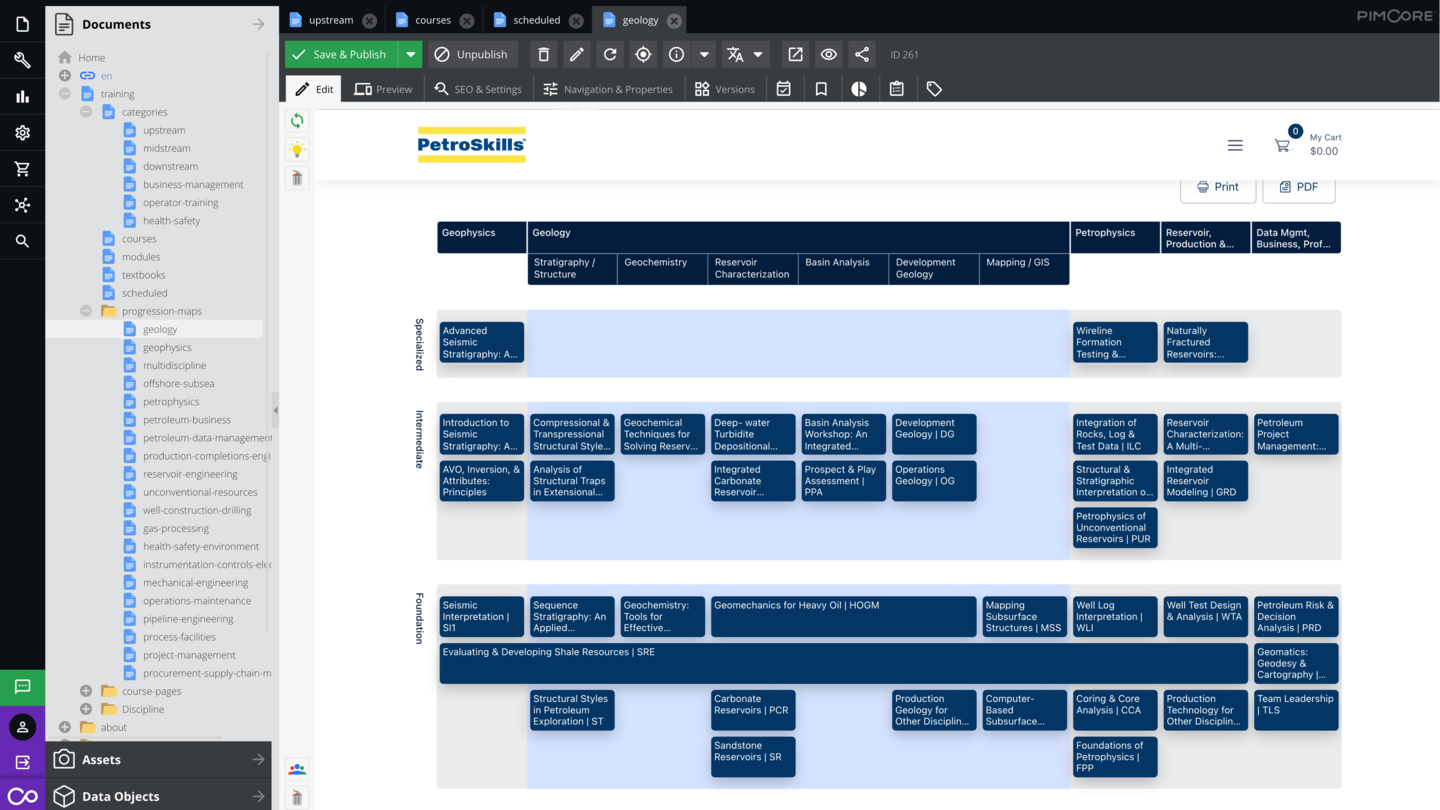Click the green reload icon in editor sidebar
The height and width of the screenshot is (810, 1440).
[297, 121]
